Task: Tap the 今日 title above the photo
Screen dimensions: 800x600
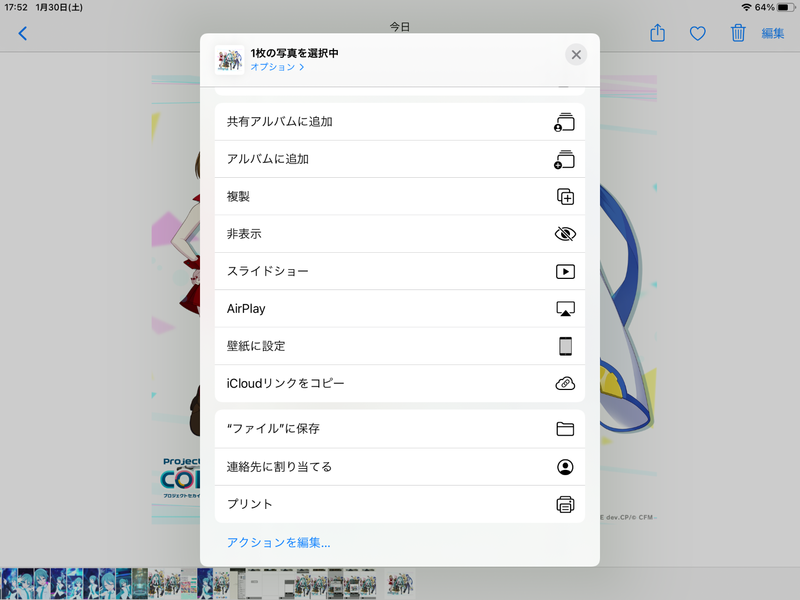Action: pyautogui.click(x=399, y=27)
